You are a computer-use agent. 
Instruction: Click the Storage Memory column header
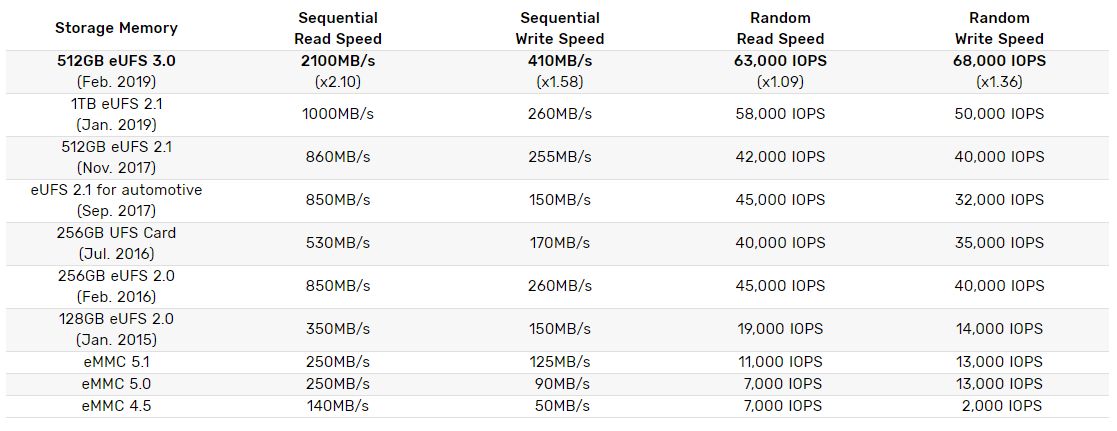coord(116,28)
